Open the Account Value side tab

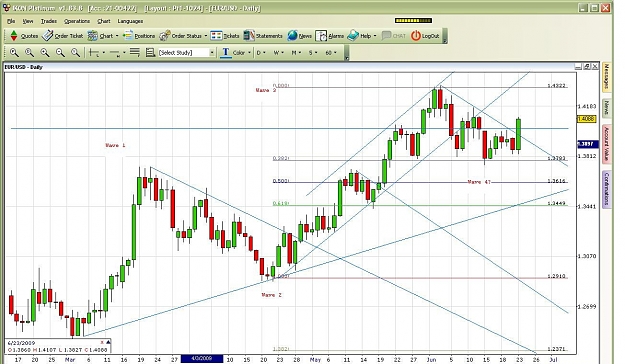606,144
